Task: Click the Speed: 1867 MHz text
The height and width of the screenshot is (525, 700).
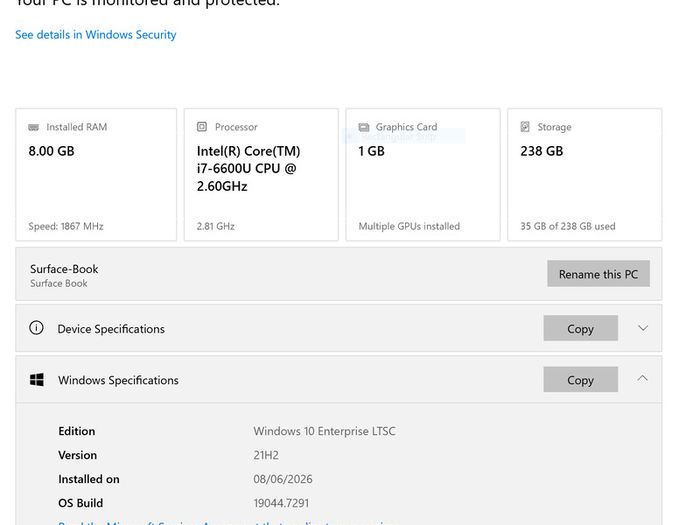Action: click(66, 226)
